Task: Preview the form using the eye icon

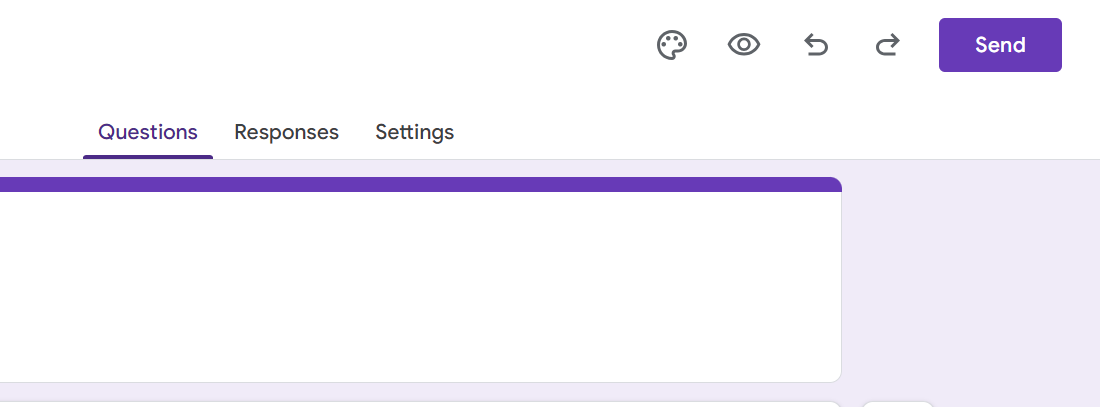Action: [744, 45]
